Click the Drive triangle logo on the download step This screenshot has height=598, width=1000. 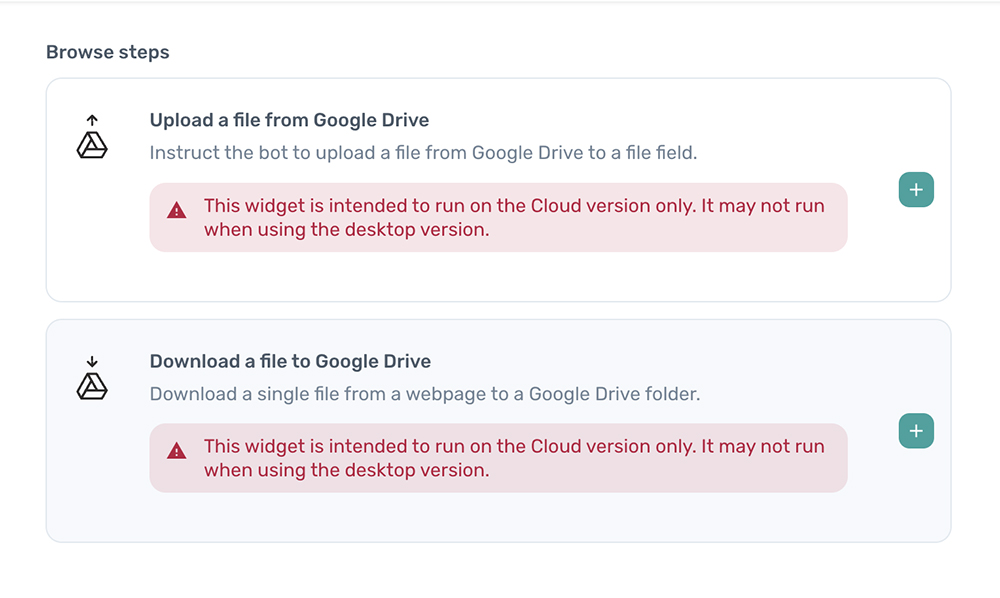coord(91,386)
